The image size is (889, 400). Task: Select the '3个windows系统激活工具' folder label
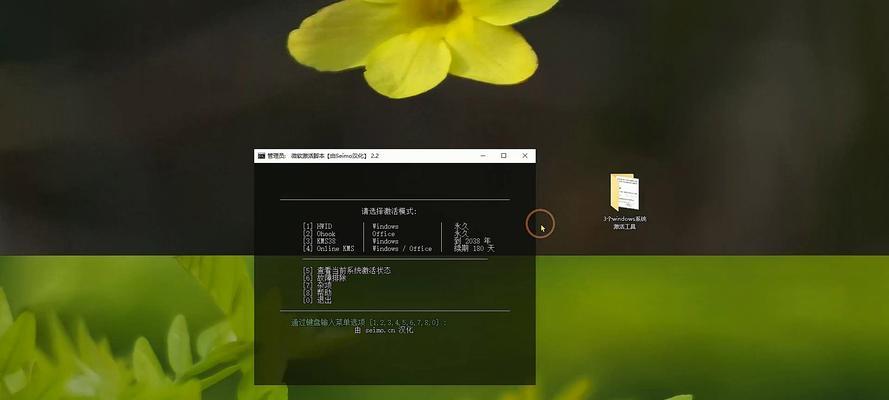pyautogui.click(x=625, y=223)
